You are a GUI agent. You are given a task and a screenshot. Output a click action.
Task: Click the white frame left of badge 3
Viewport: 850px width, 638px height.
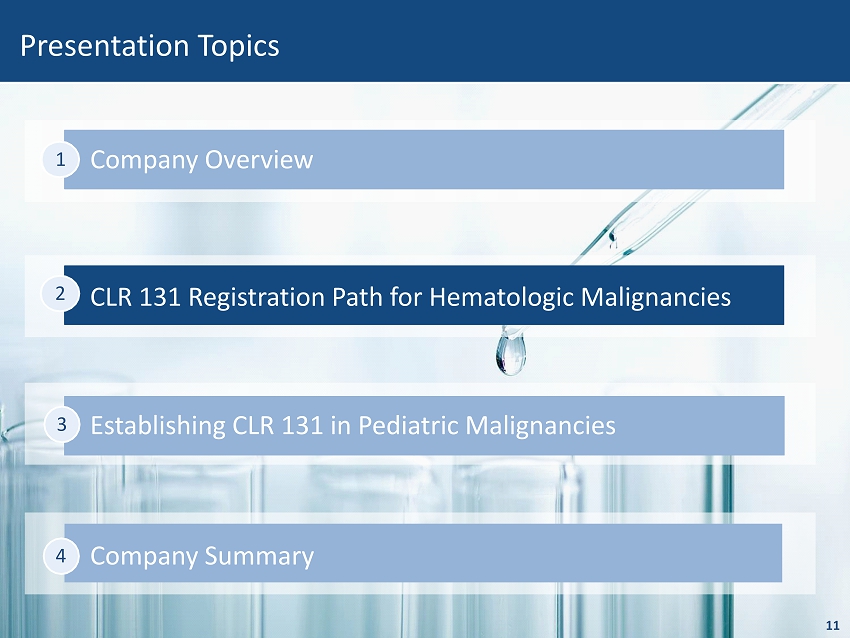34,425
